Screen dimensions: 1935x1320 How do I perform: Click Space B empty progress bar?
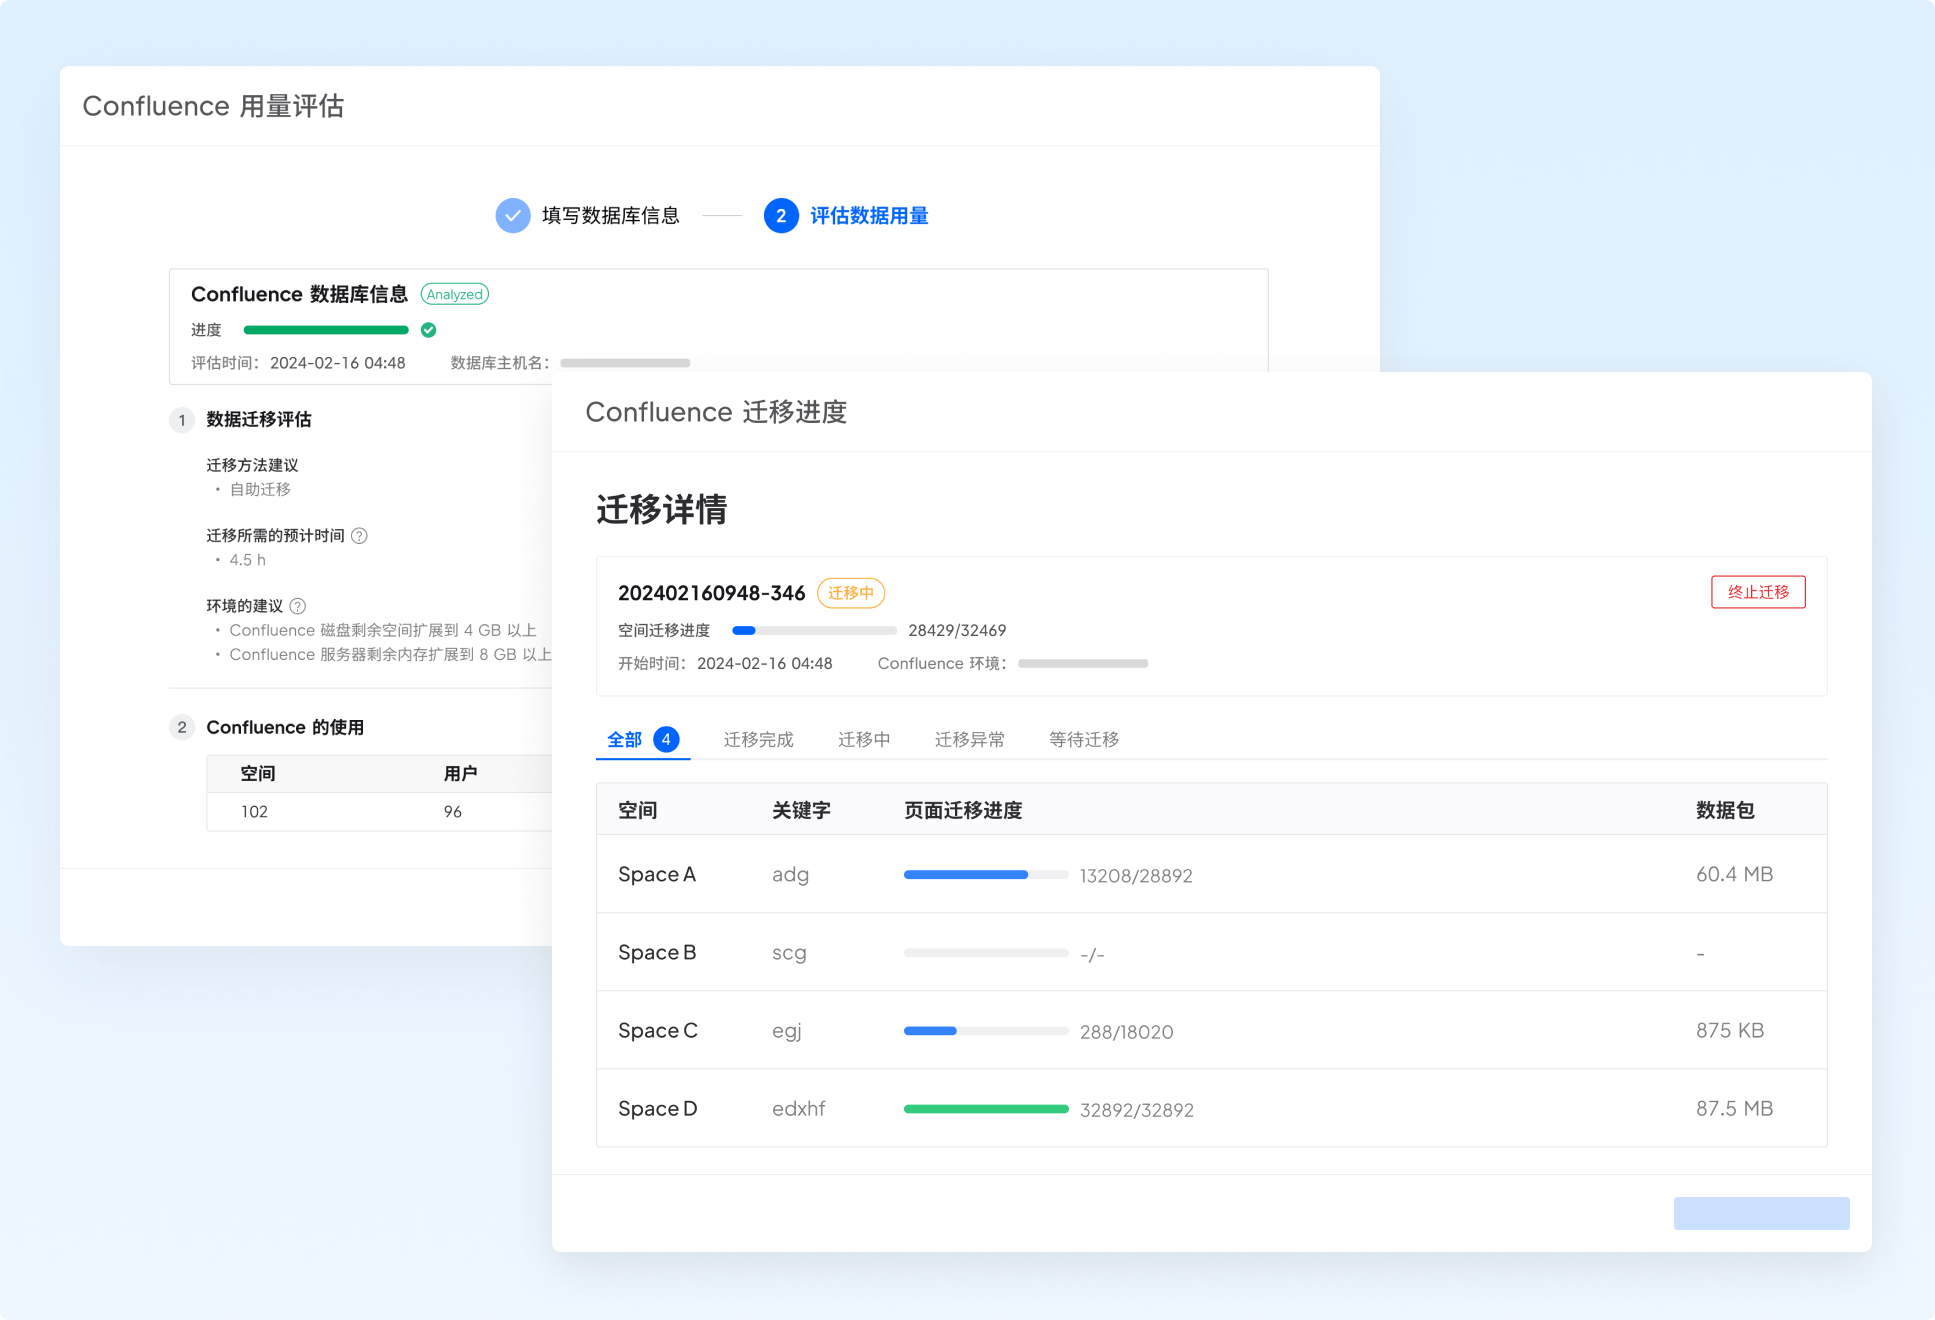pos(986,953)
